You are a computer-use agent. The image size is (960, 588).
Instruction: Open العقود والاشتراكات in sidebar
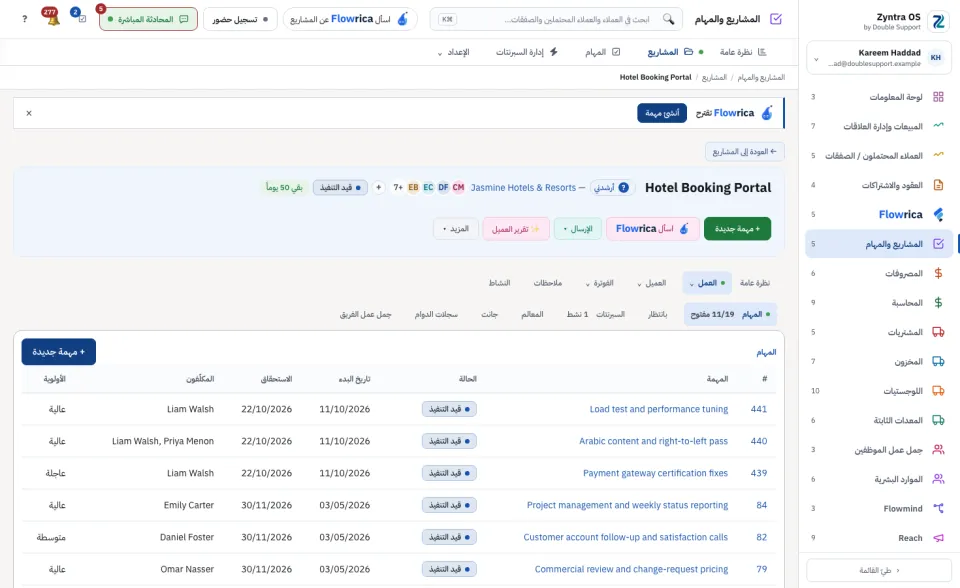[879, 185]
